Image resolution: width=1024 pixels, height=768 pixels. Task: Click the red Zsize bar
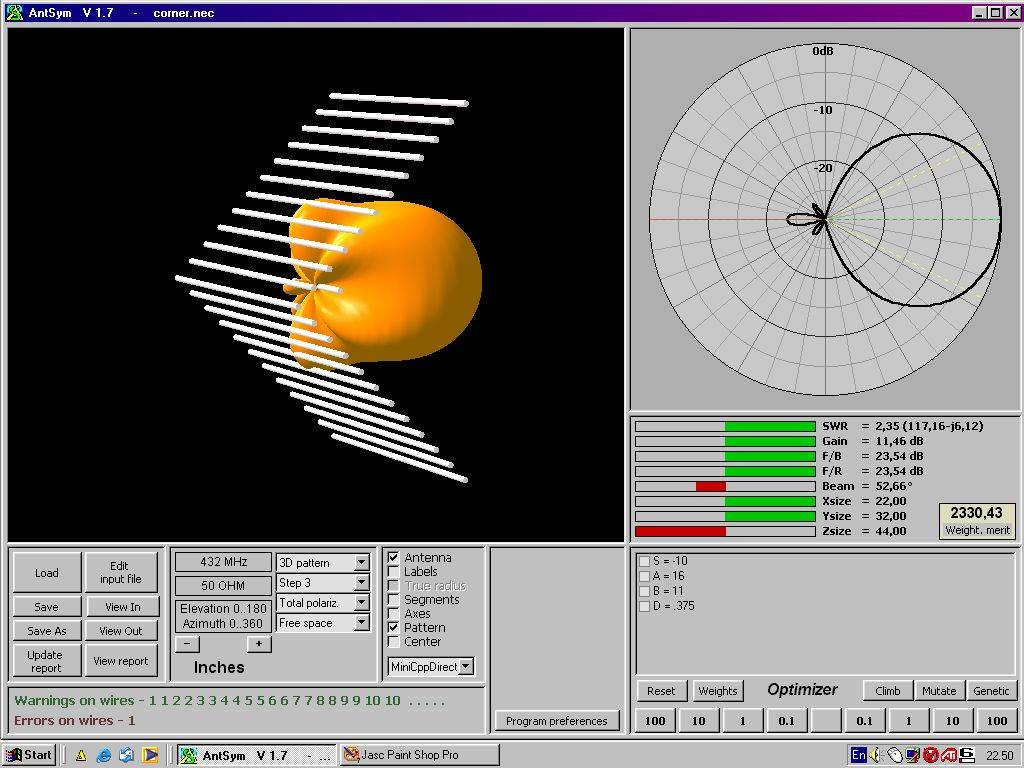click(x=680, y=531)
